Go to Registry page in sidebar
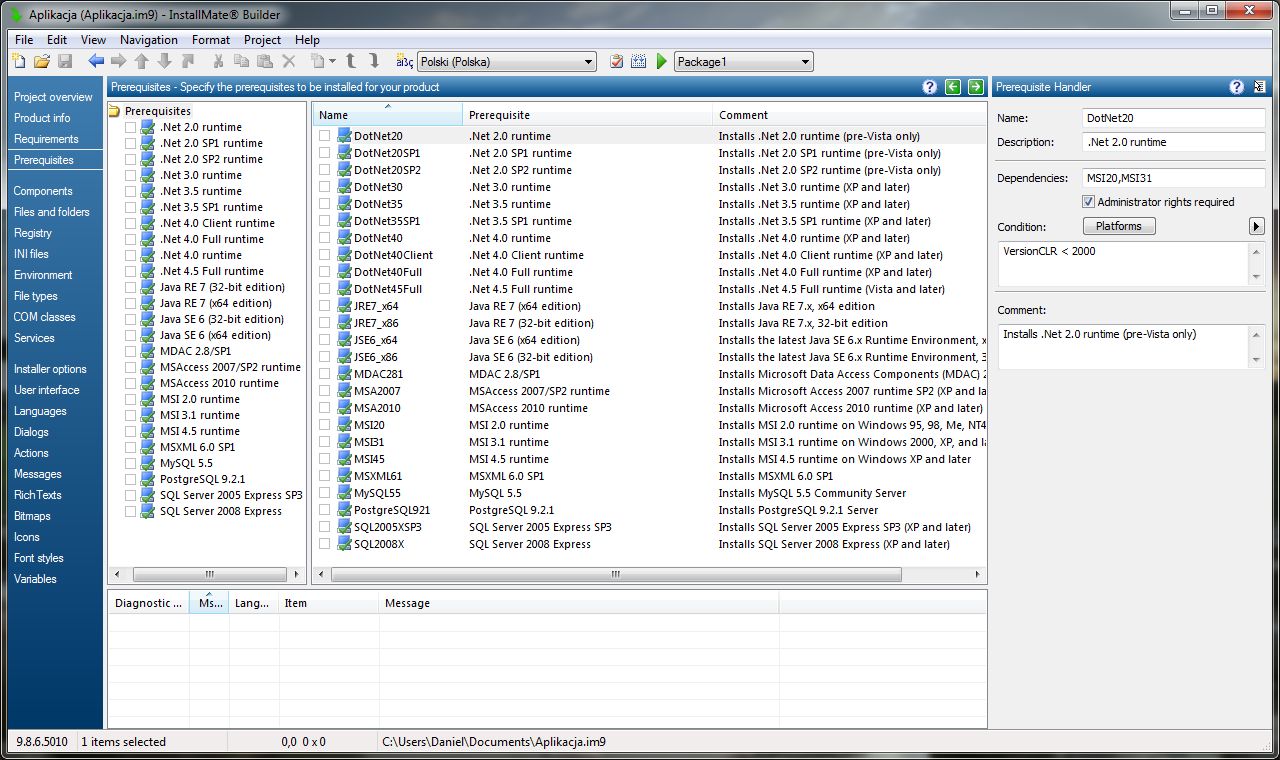 pos(33,233)
